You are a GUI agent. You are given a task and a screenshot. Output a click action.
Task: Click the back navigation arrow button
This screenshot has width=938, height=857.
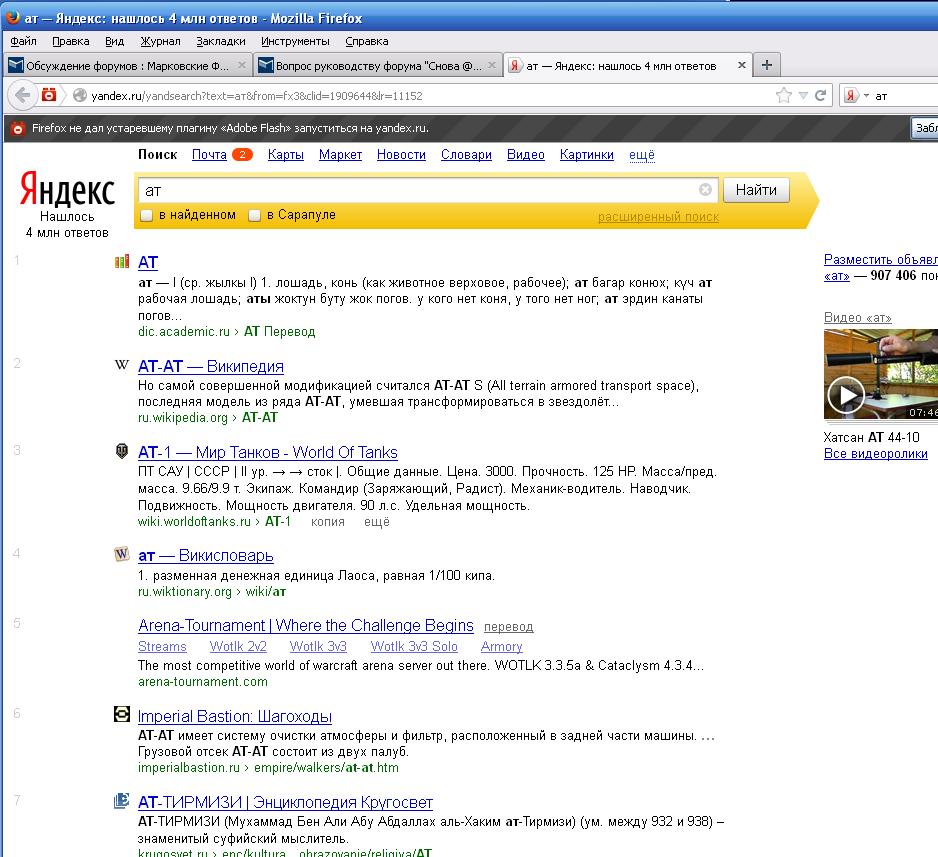pyautogui.click(x=22, y=96)
